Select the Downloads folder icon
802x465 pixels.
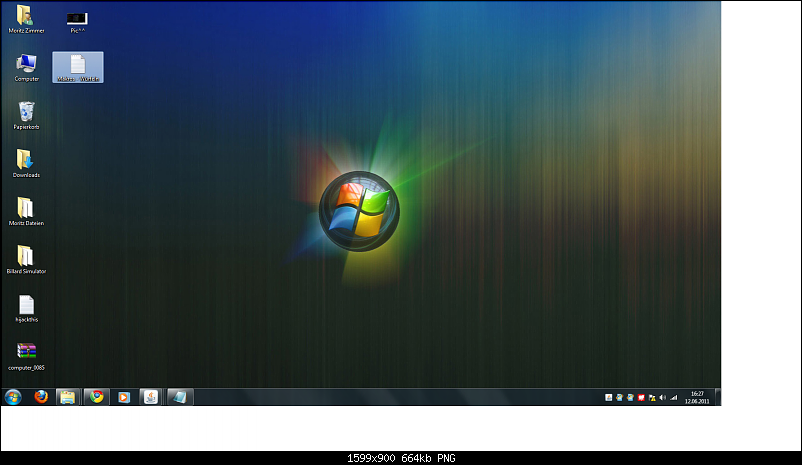26,164
